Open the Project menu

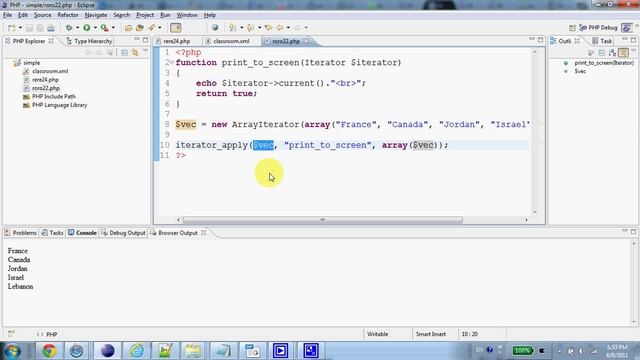(x=145, y=15)
